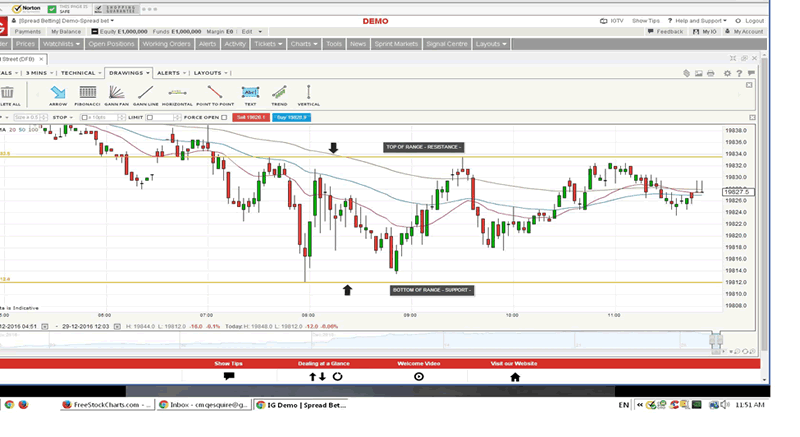Click the save chart image icon

point(698,73)
